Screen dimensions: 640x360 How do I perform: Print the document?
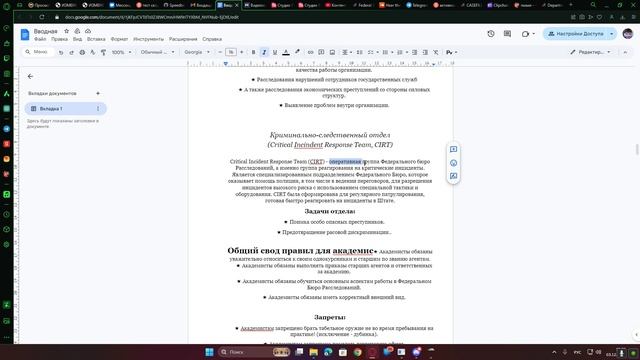point(82,52)
